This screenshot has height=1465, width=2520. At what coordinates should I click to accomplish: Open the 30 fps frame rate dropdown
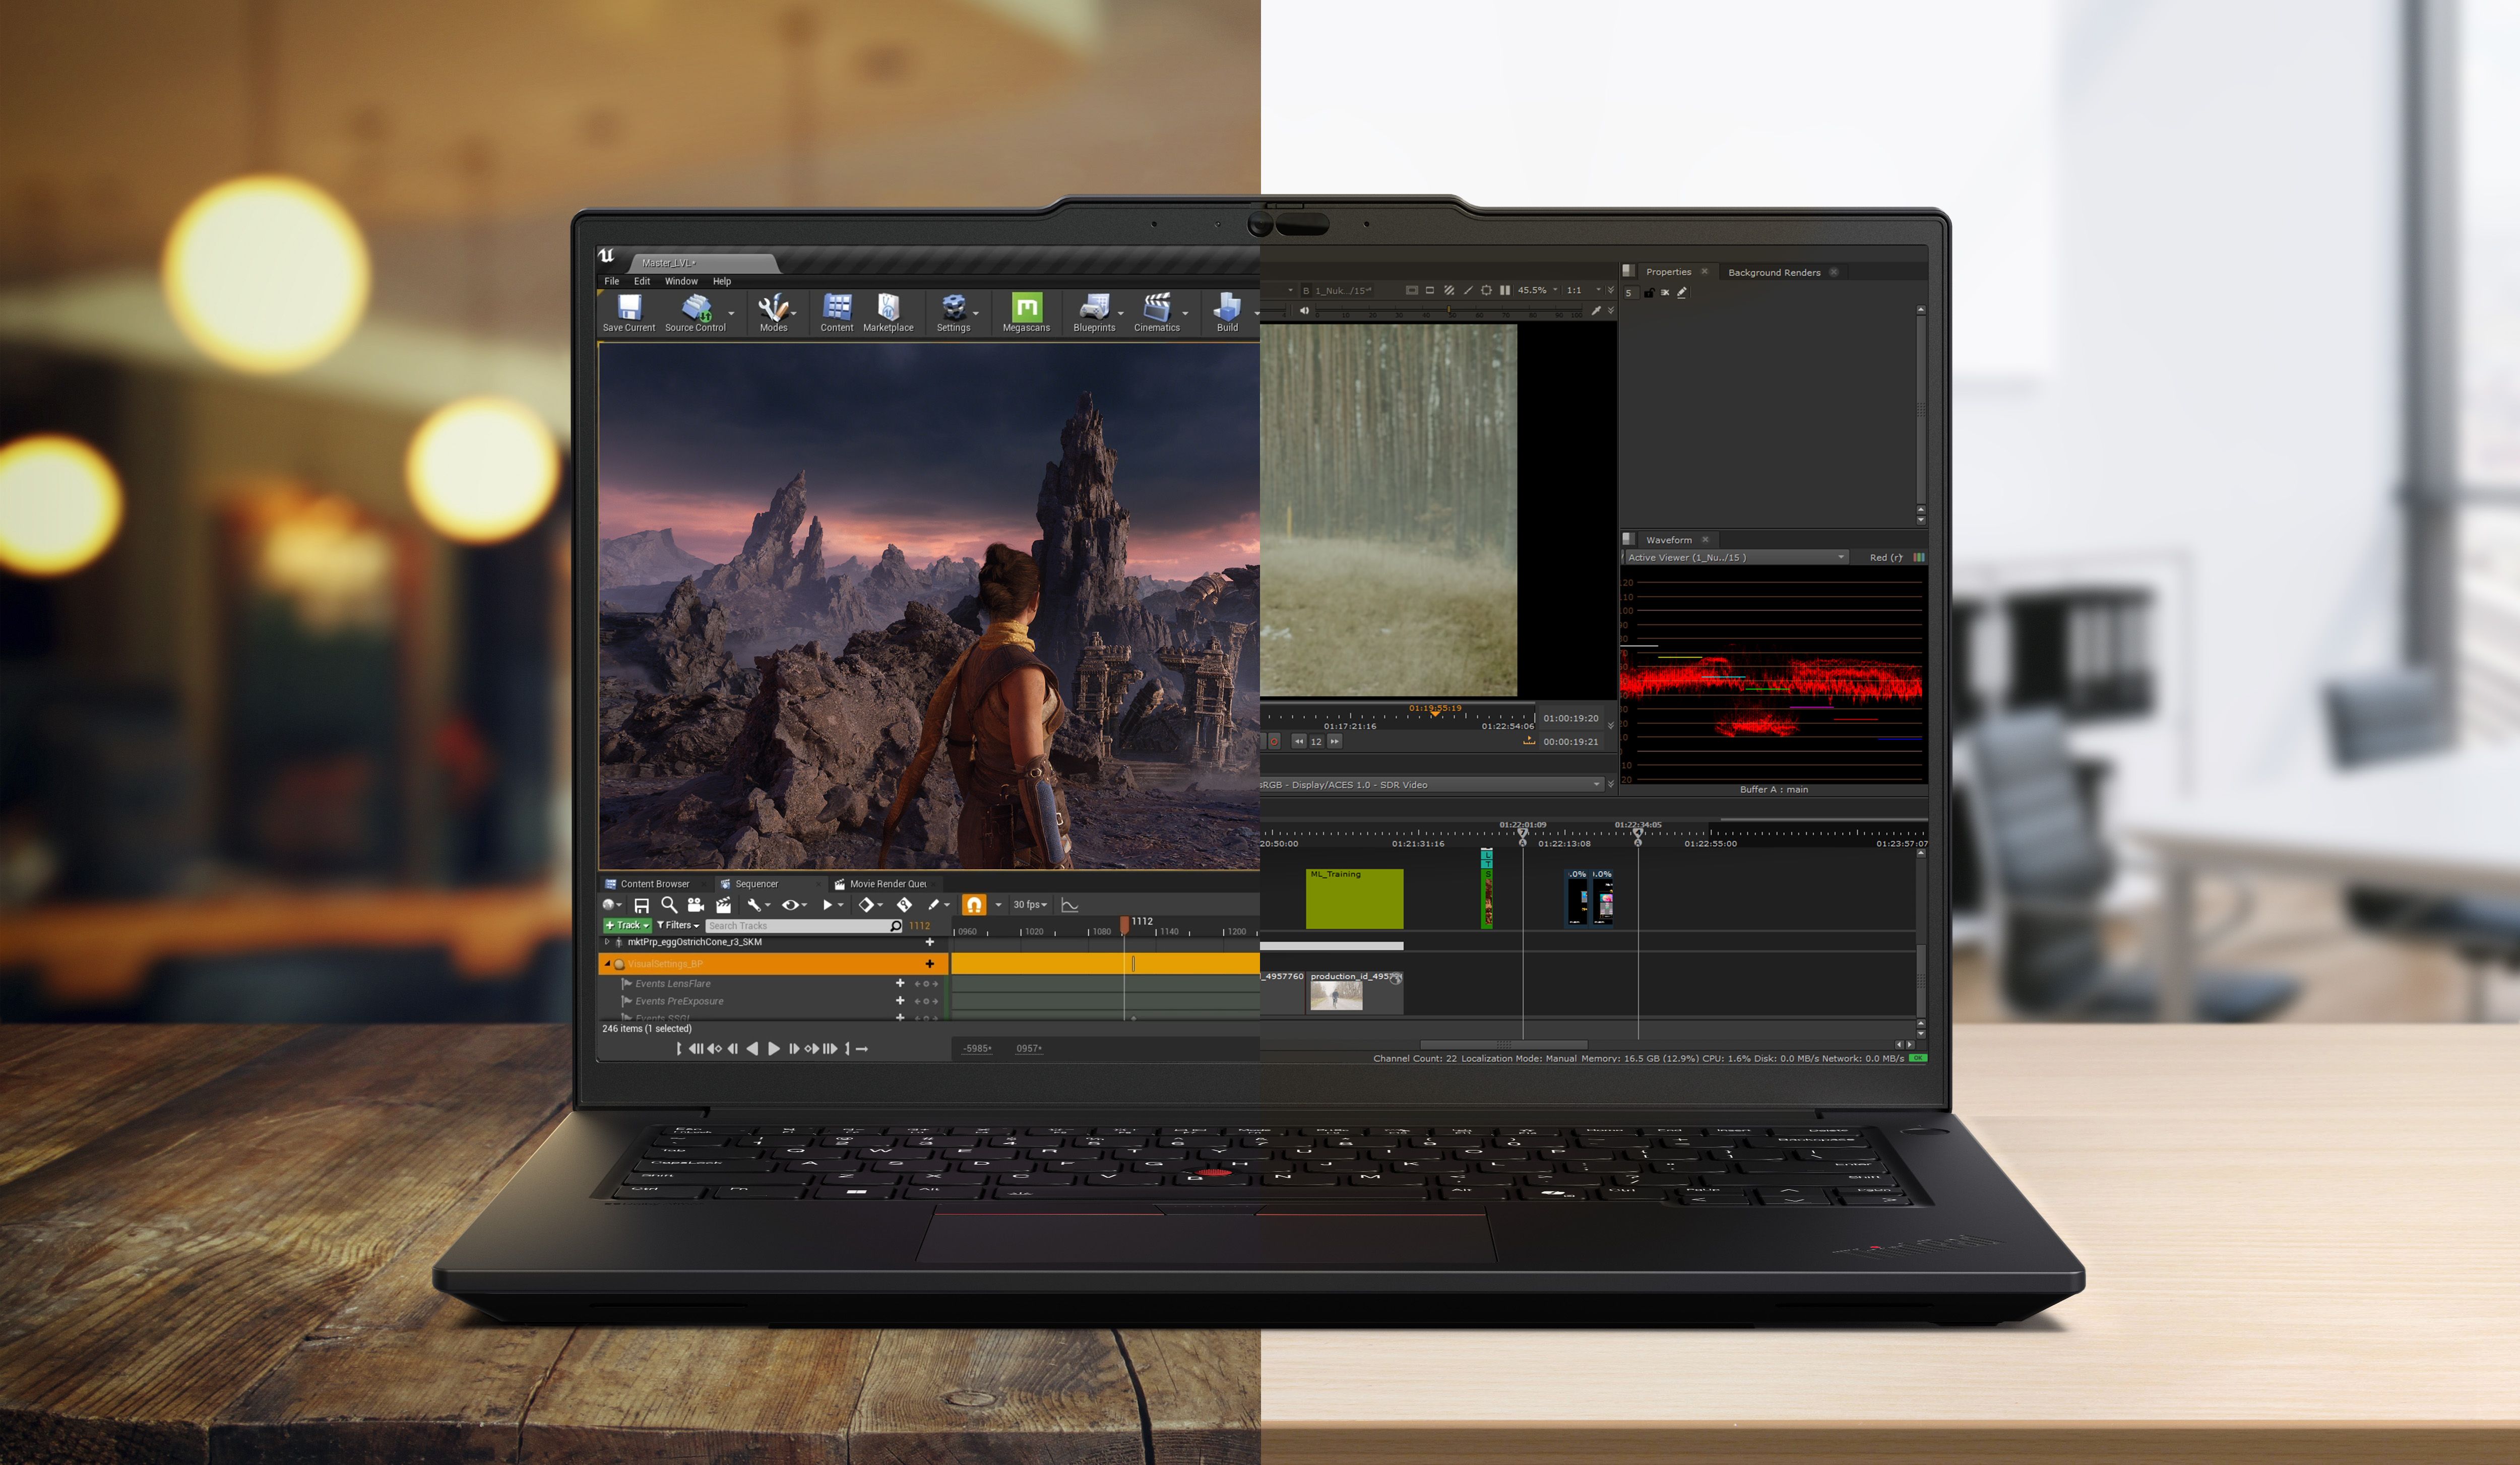point(1030,905)
